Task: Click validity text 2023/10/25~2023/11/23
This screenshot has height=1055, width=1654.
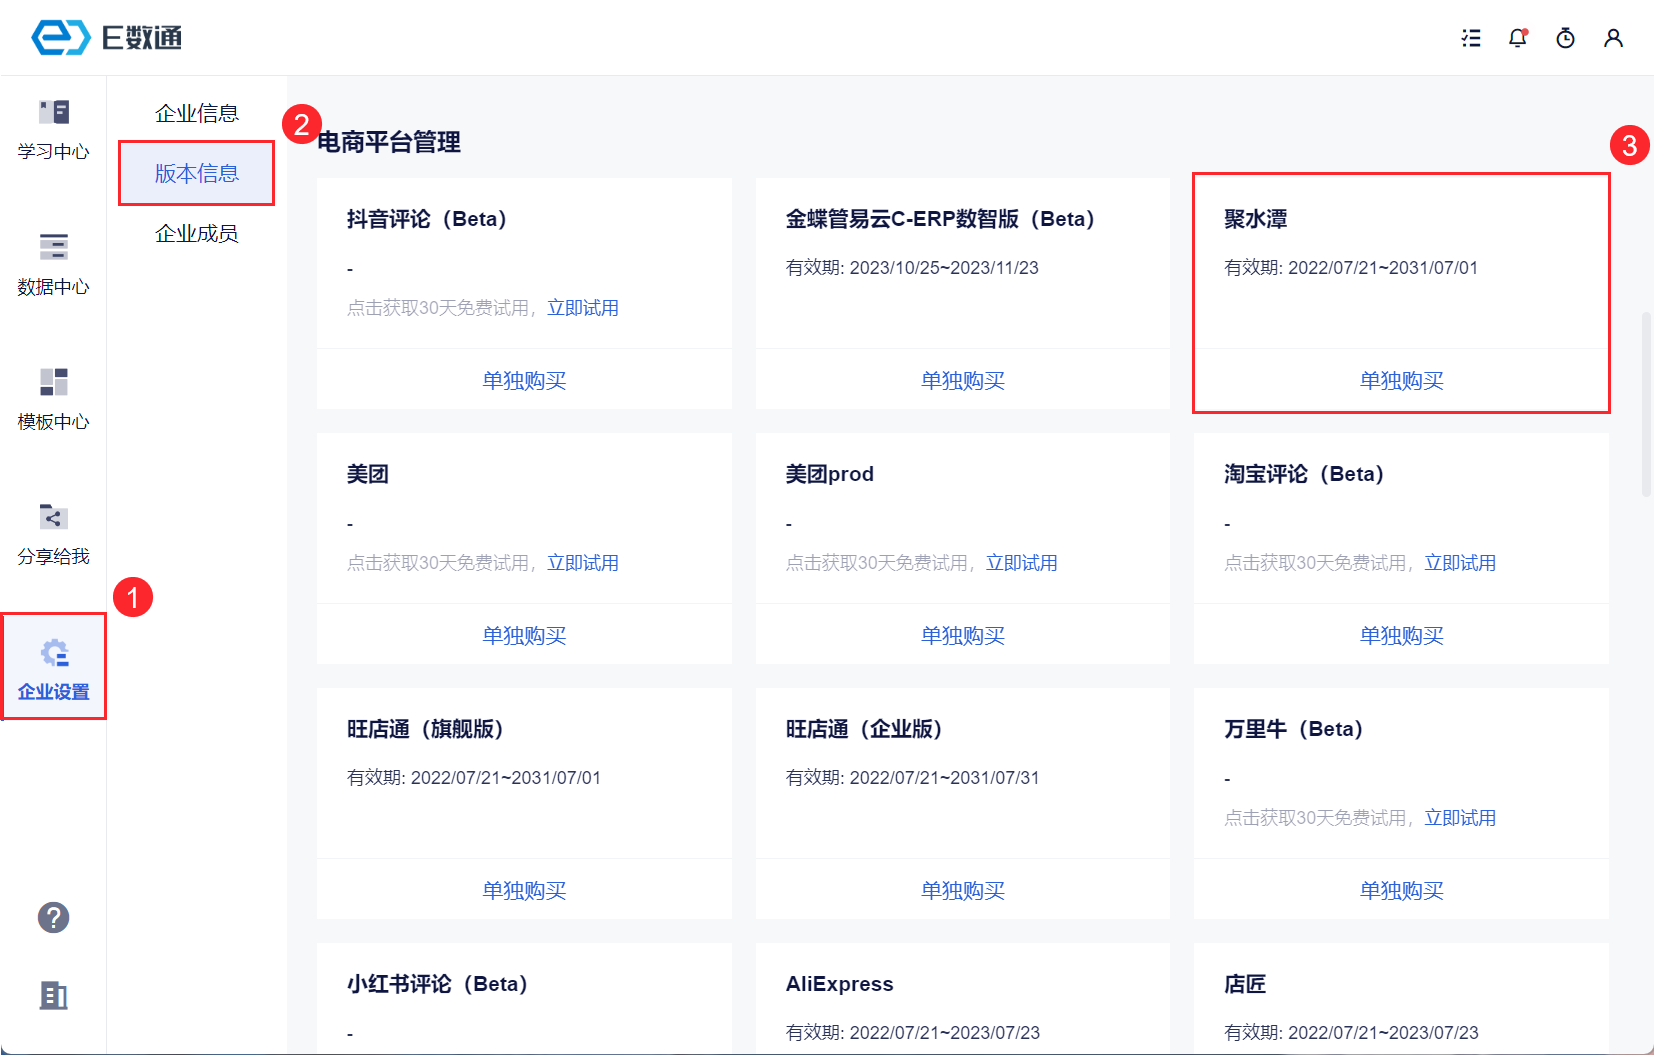Action: pyautogui.click(x=944, y=268)
